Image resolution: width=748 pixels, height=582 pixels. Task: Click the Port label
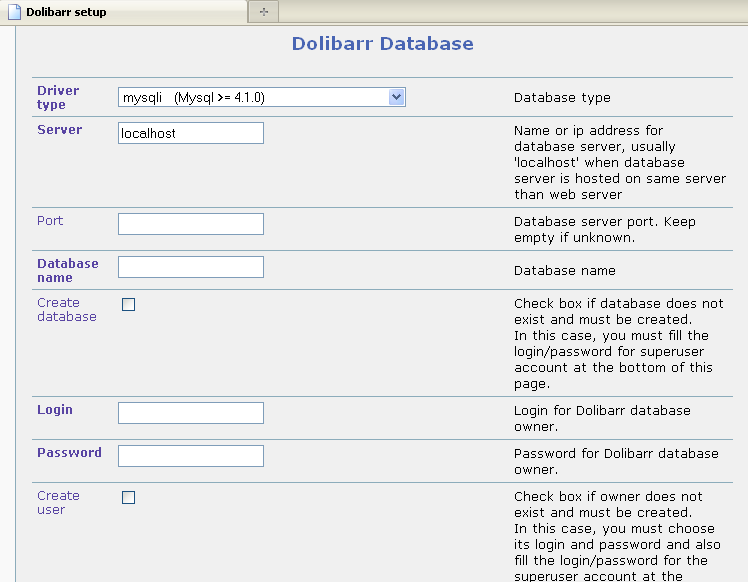(50, 220)
